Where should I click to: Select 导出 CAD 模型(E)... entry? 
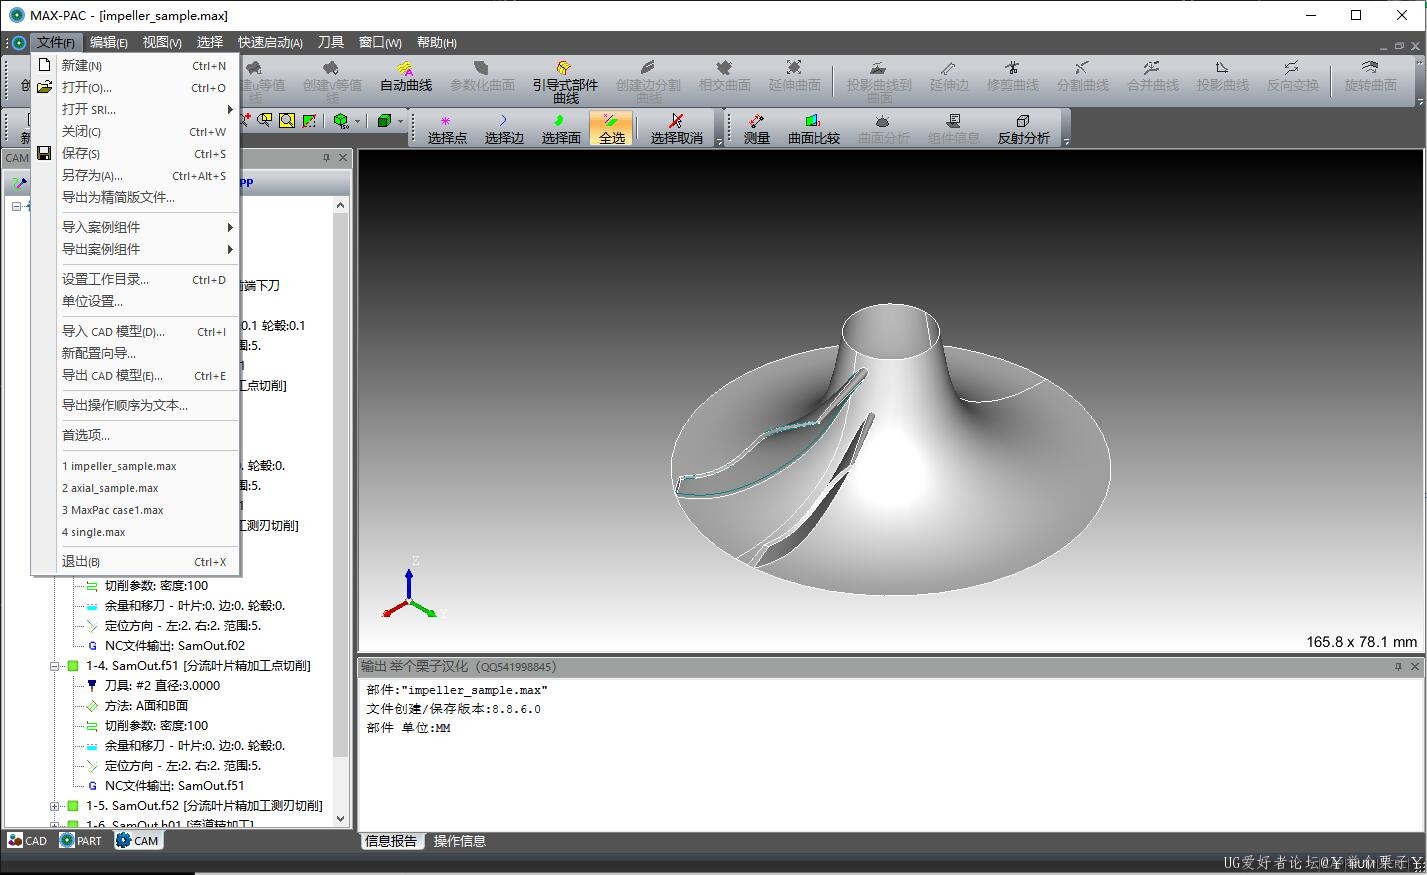136,375
